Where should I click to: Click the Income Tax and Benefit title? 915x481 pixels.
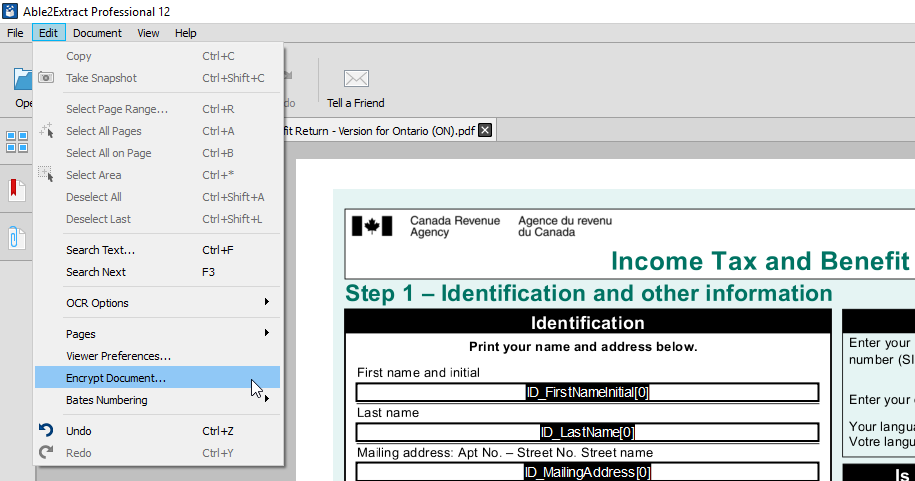click(761, 261)
